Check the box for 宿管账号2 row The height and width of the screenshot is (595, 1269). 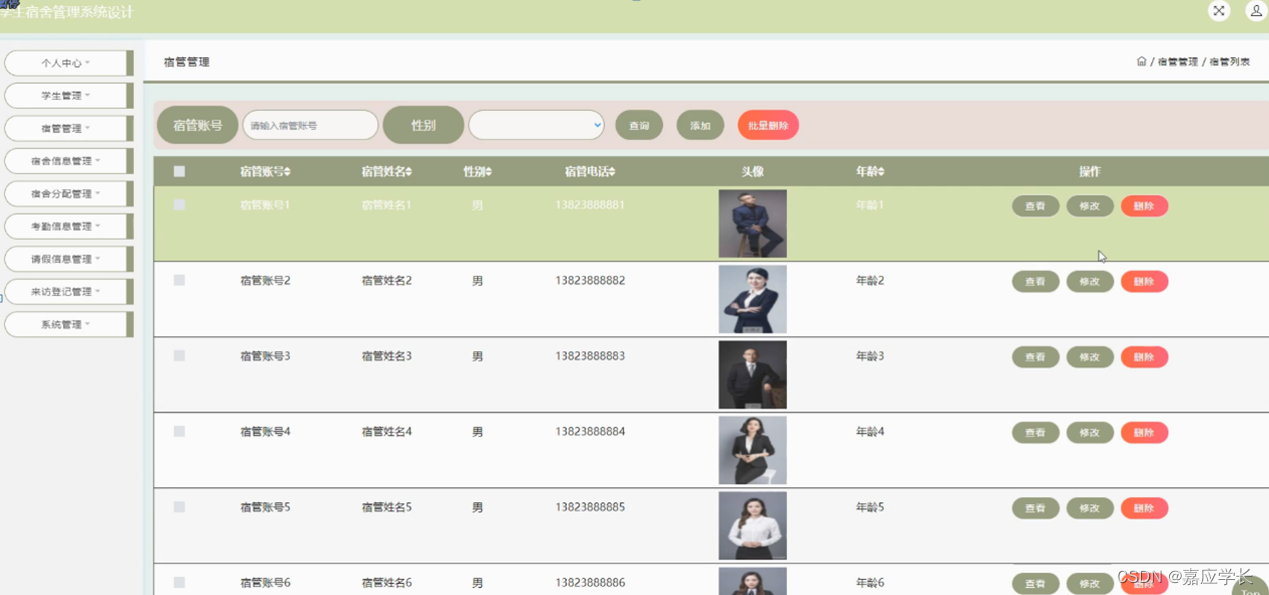click(x=179, y=281)
